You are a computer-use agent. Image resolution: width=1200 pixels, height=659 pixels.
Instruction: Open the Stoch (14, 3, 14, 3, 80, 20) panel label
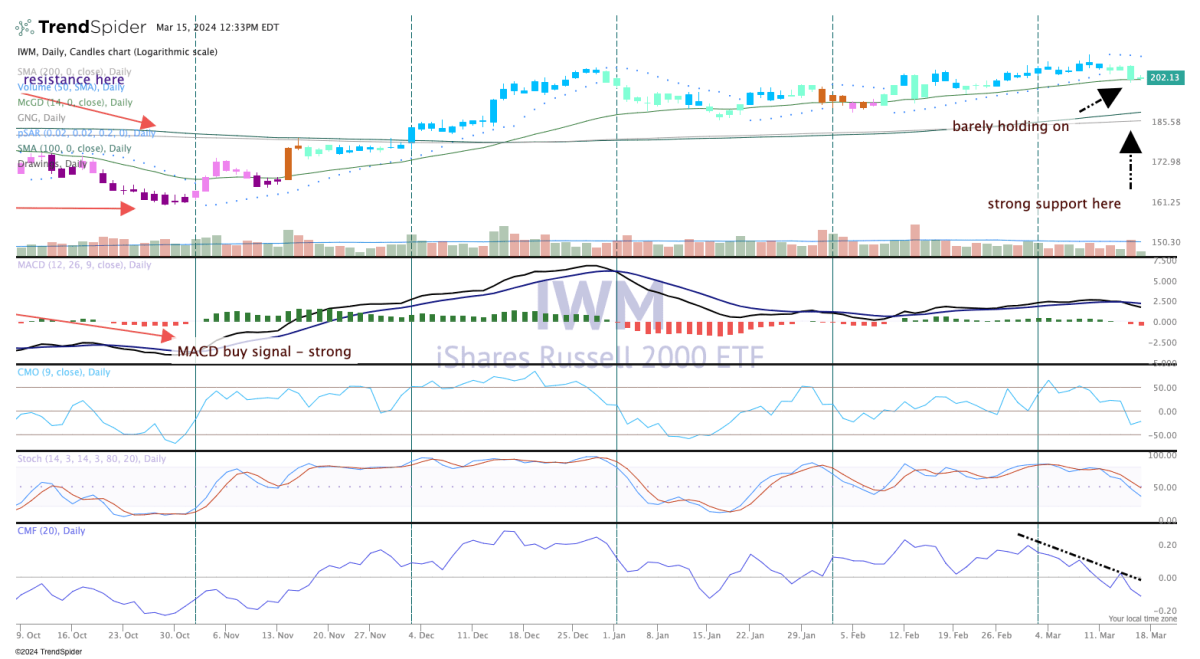click(x=90, y=458)
